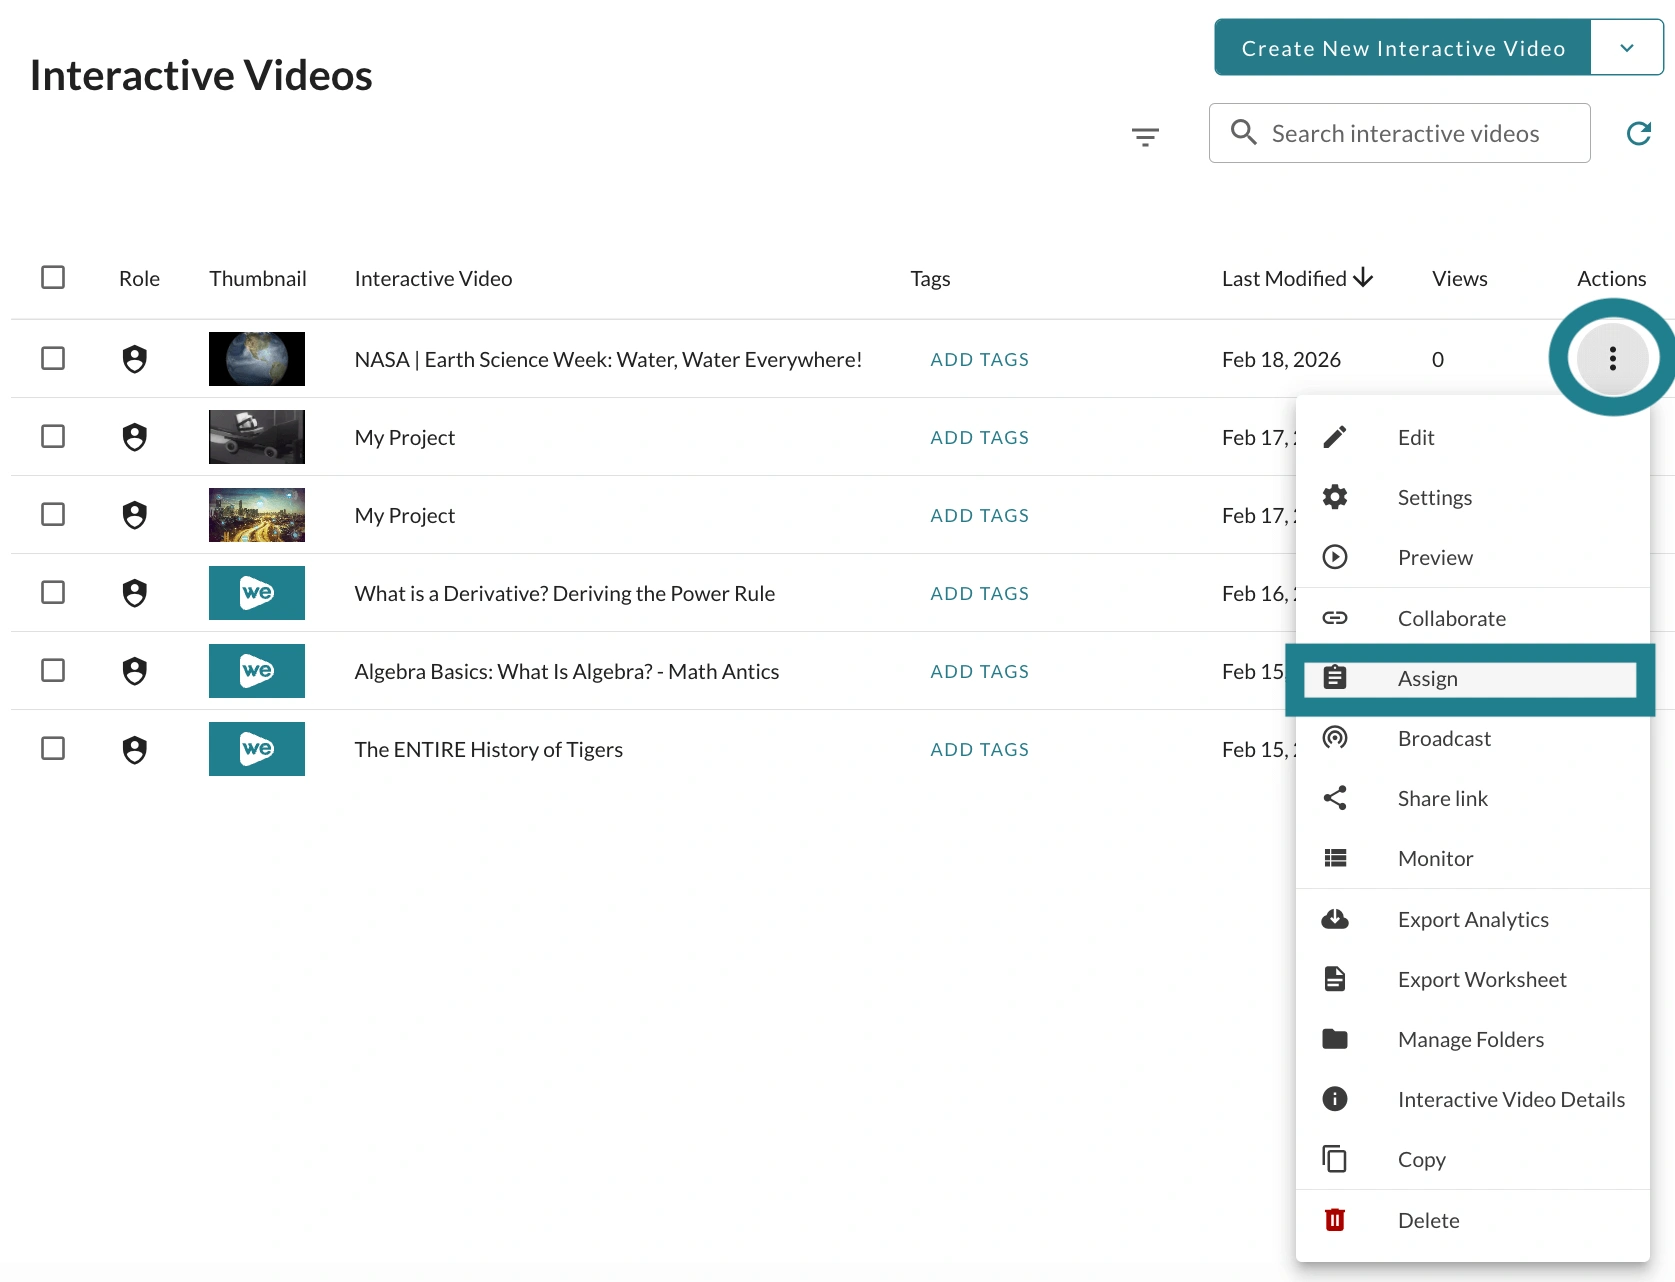Choose Delete from the actions menu
The image size is (1675, 1282).
tap(1472, 1220)
